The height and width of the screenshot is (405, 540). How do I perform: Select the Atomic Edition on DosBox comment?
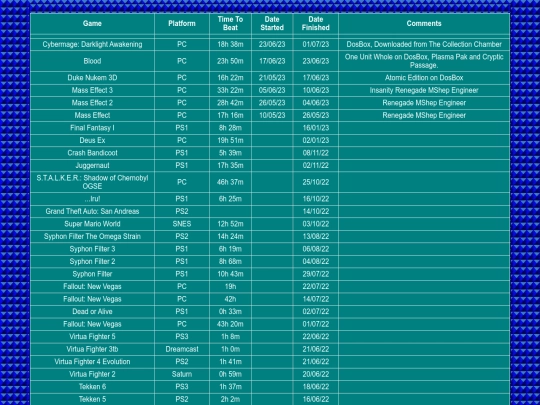[x=424, y=78]
